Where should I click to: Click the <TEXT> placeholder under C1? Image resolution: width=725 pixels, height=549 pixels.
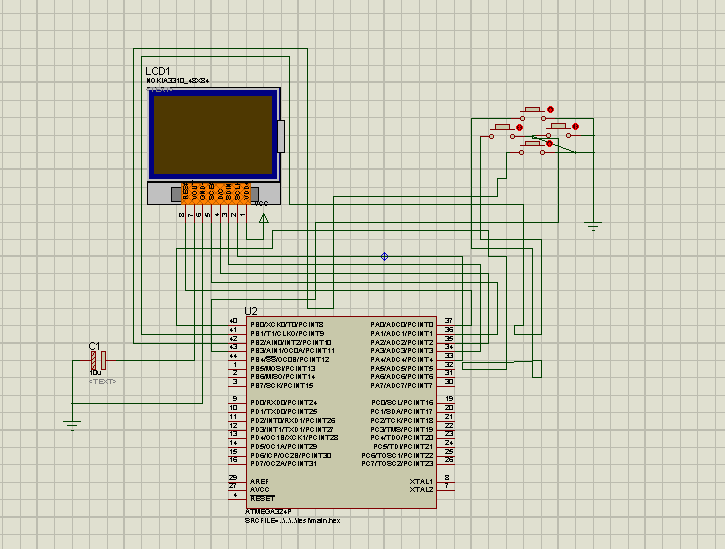tap(102, 382)
